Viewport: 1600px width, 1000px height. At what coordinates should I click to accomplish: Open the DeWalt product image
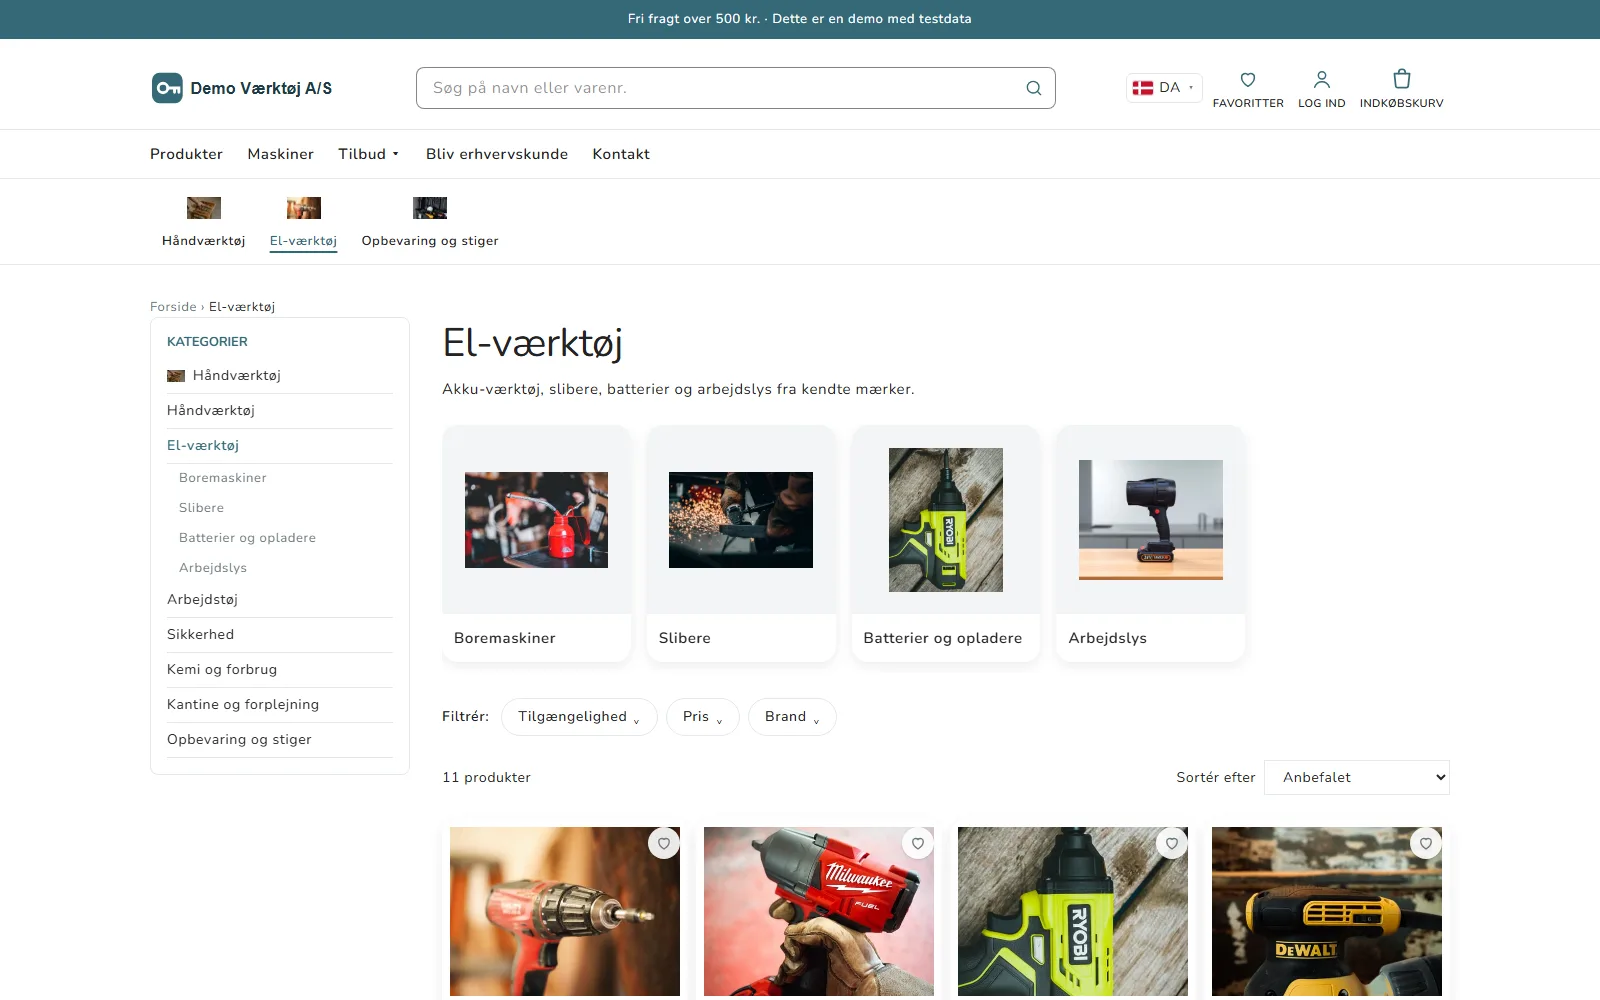(x=1327, y=911)
